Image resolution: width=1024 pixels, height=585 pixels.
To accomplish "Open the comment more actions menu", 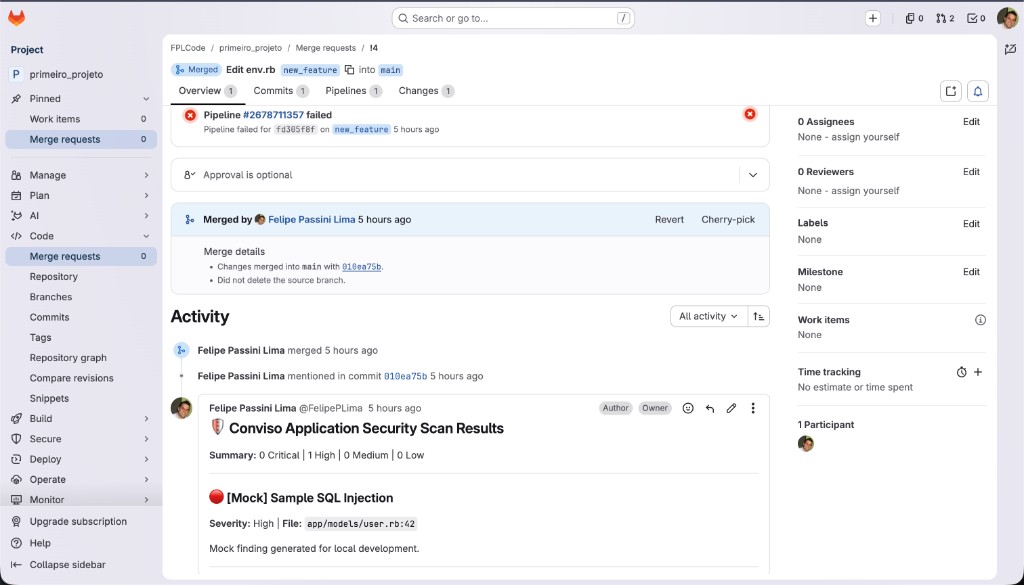I will (753, 408).
